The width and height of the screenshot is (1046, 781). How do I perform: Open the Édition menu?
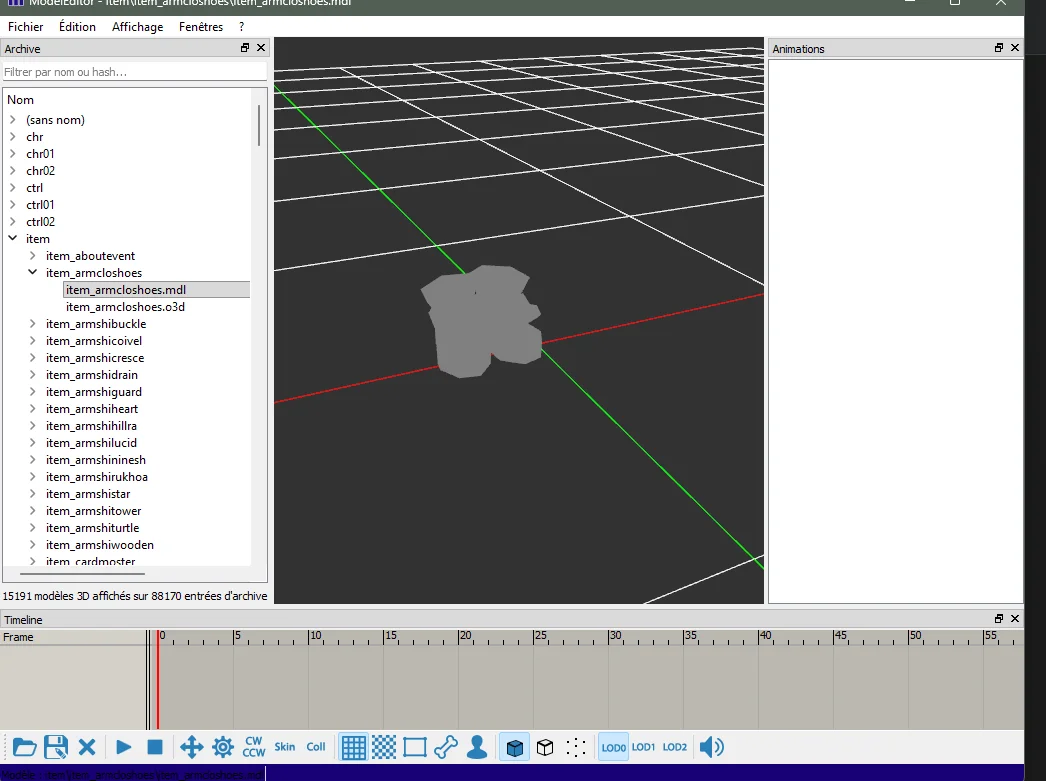tap(77, 27)
